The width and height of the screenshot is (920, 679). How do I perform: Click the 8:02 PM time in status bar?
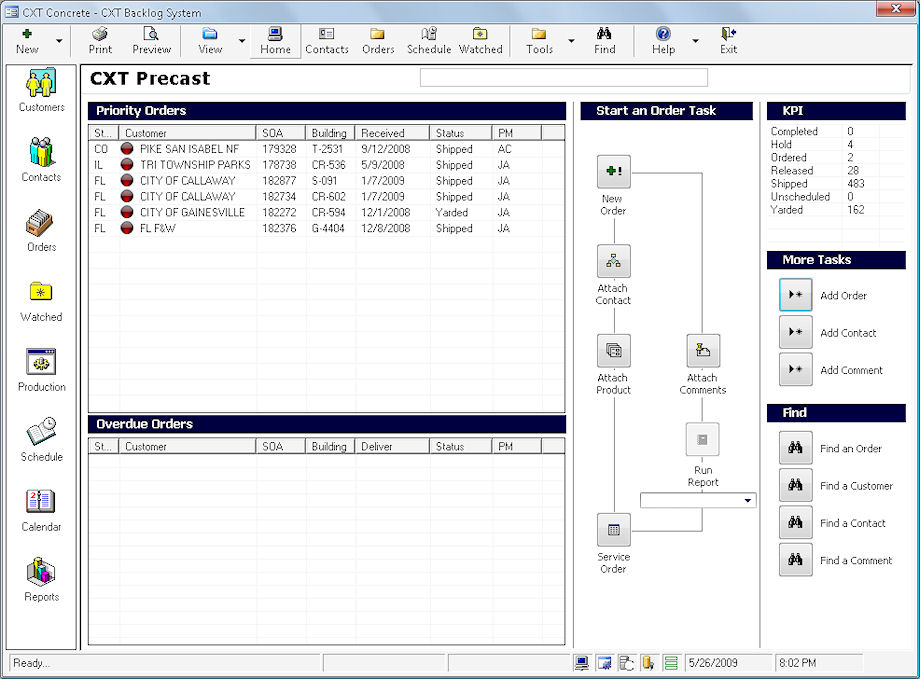pyautogui.click(x=797, y=663)
